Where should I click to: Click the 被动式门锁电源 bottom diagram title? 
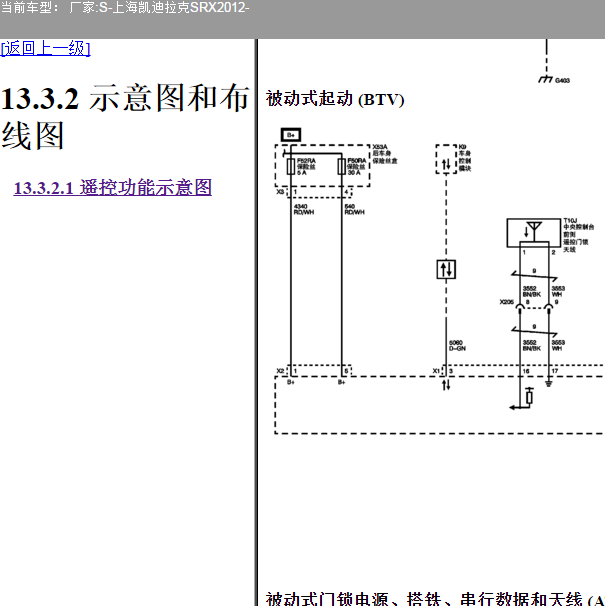(x=435, y=598)
